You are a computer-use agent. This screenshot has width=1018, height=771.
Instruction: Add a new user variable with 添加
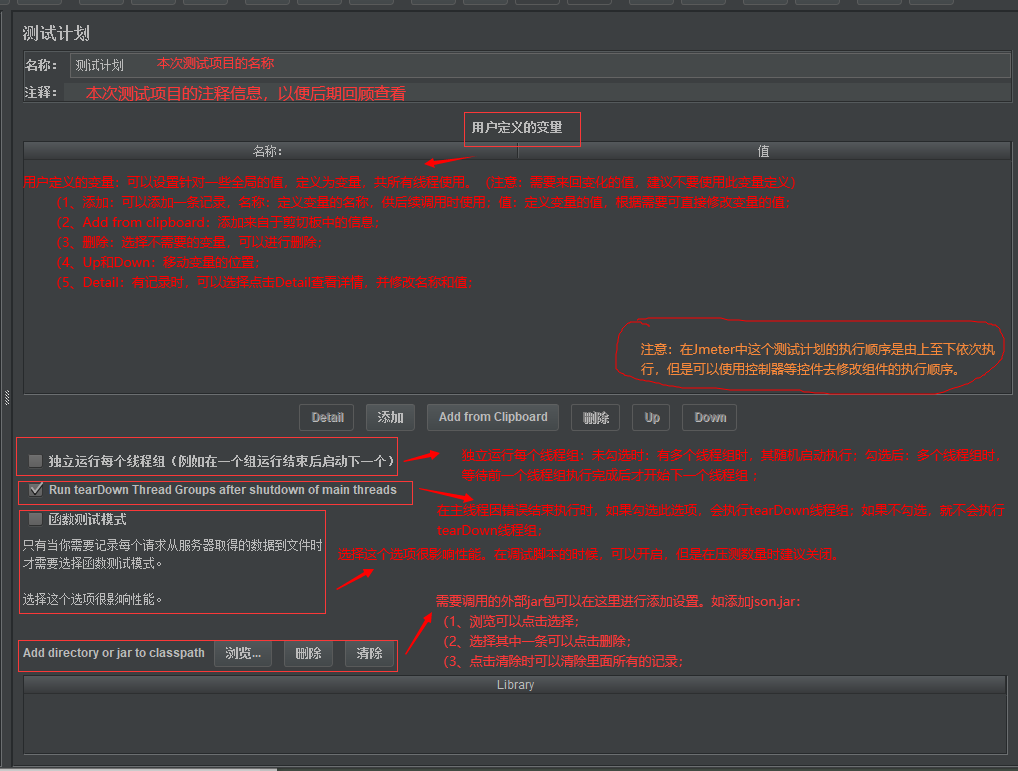390,417
